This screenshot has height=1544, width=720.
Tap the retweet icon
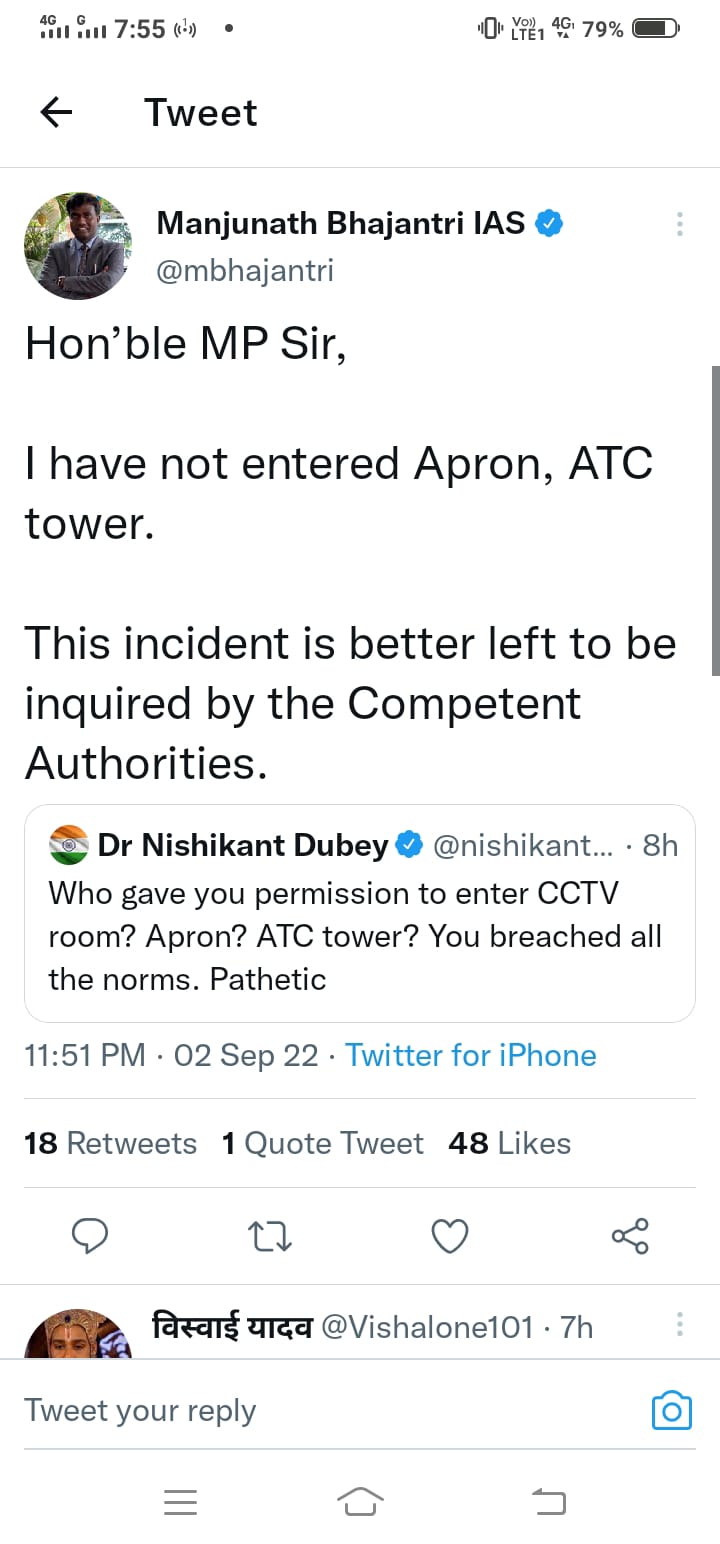(x=269, y=1237)
